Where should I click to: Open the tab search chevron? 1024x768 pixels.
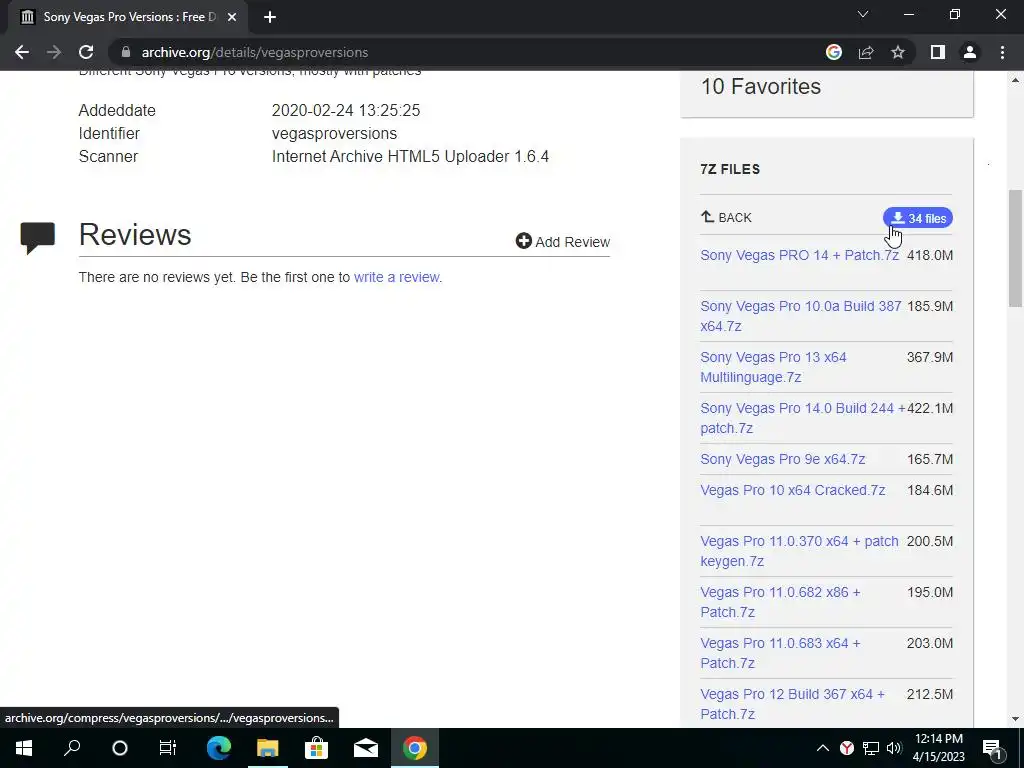[863, 14]
